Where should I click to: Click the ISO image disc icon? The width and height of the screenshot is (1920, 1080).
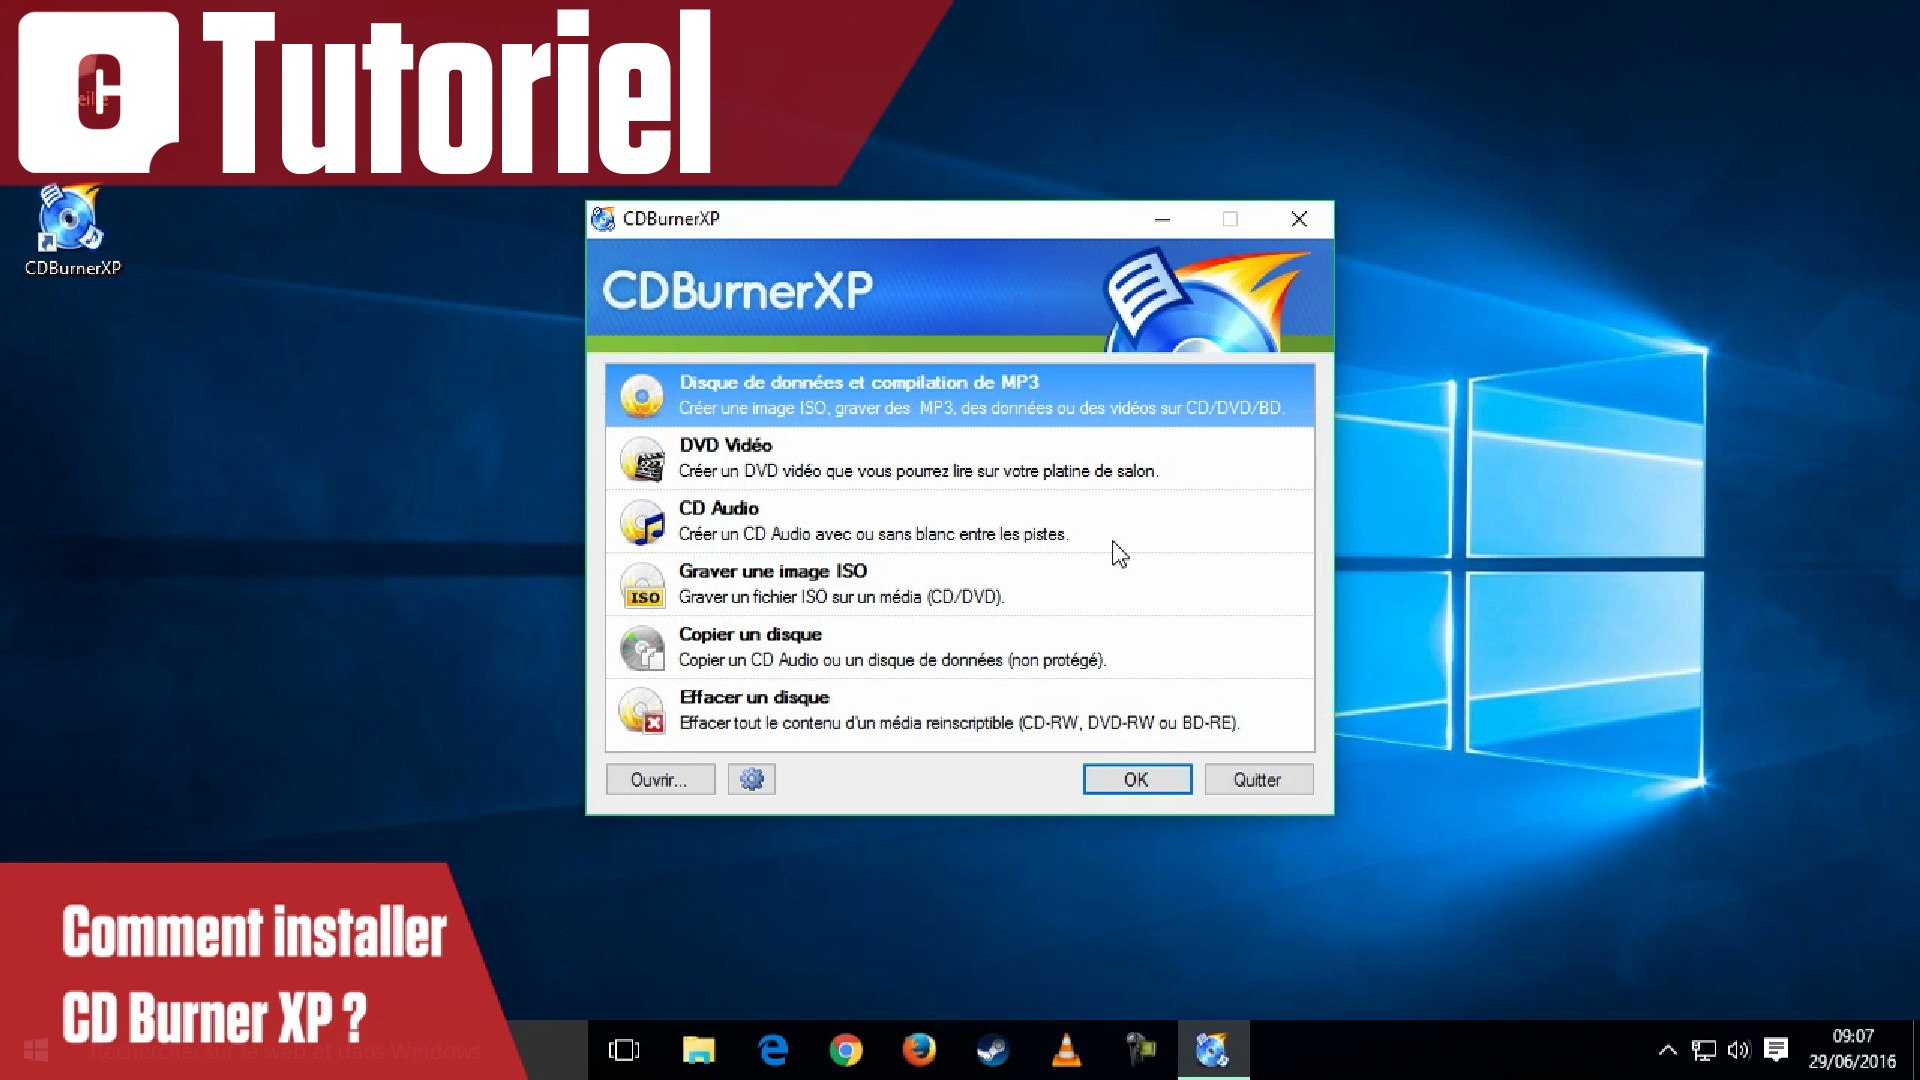point(642,585)
